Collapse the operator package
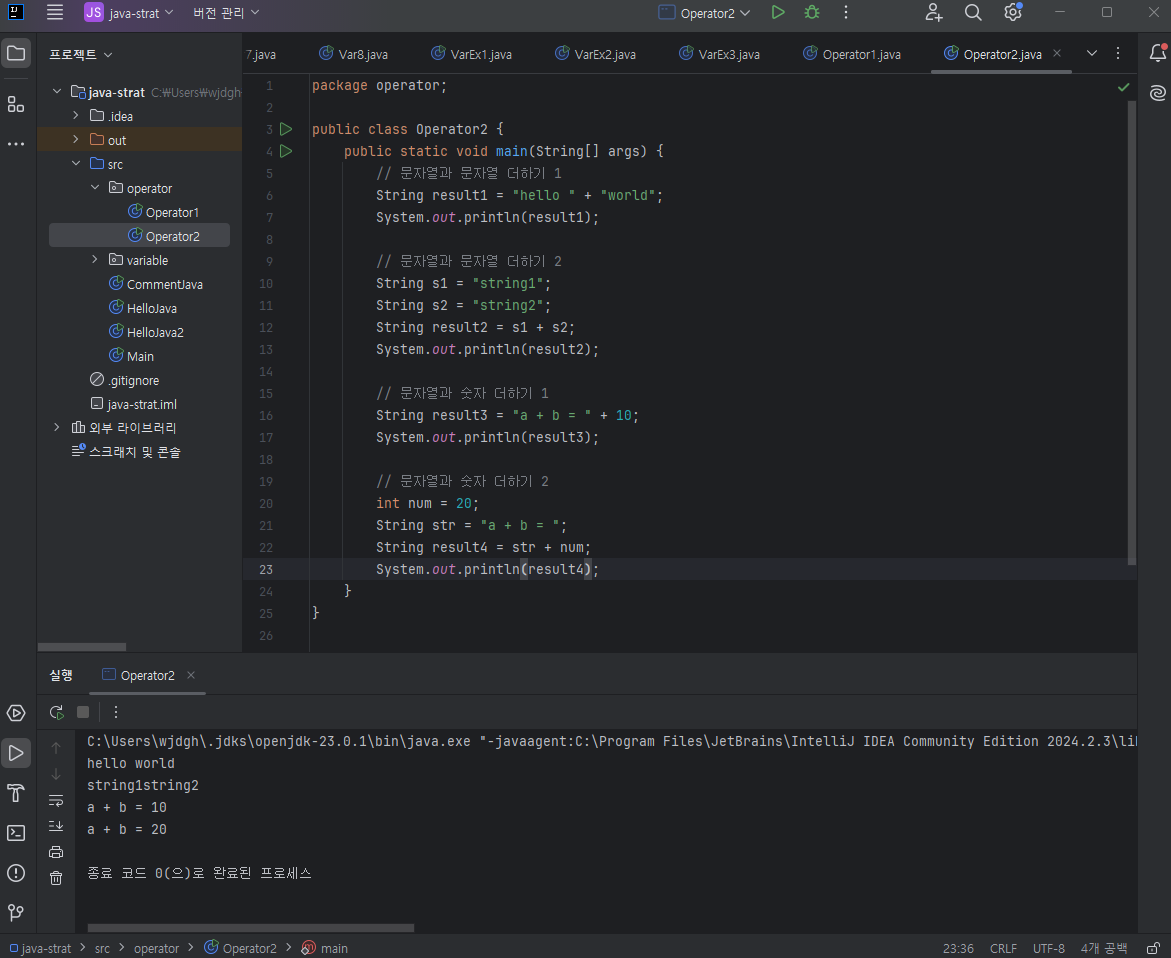The image size is (1171, 958). click(95, 187)
